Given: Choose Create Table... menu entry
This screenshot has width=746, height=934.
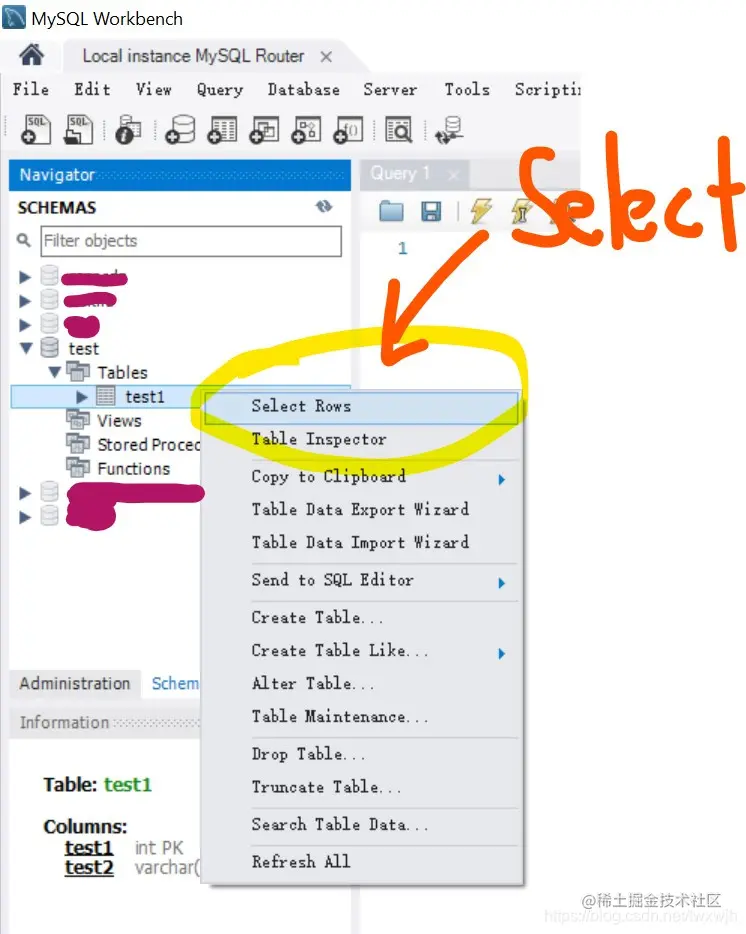Looking at the screenshot, I should [x=361, y=618].
